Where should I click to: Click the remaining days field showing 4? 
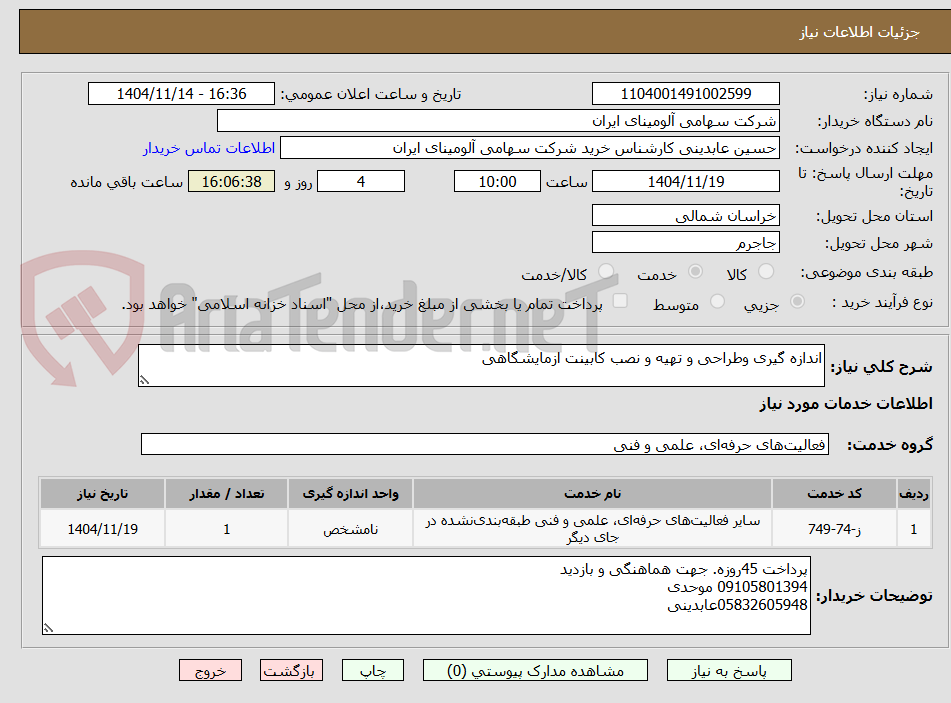click(361, 181)
